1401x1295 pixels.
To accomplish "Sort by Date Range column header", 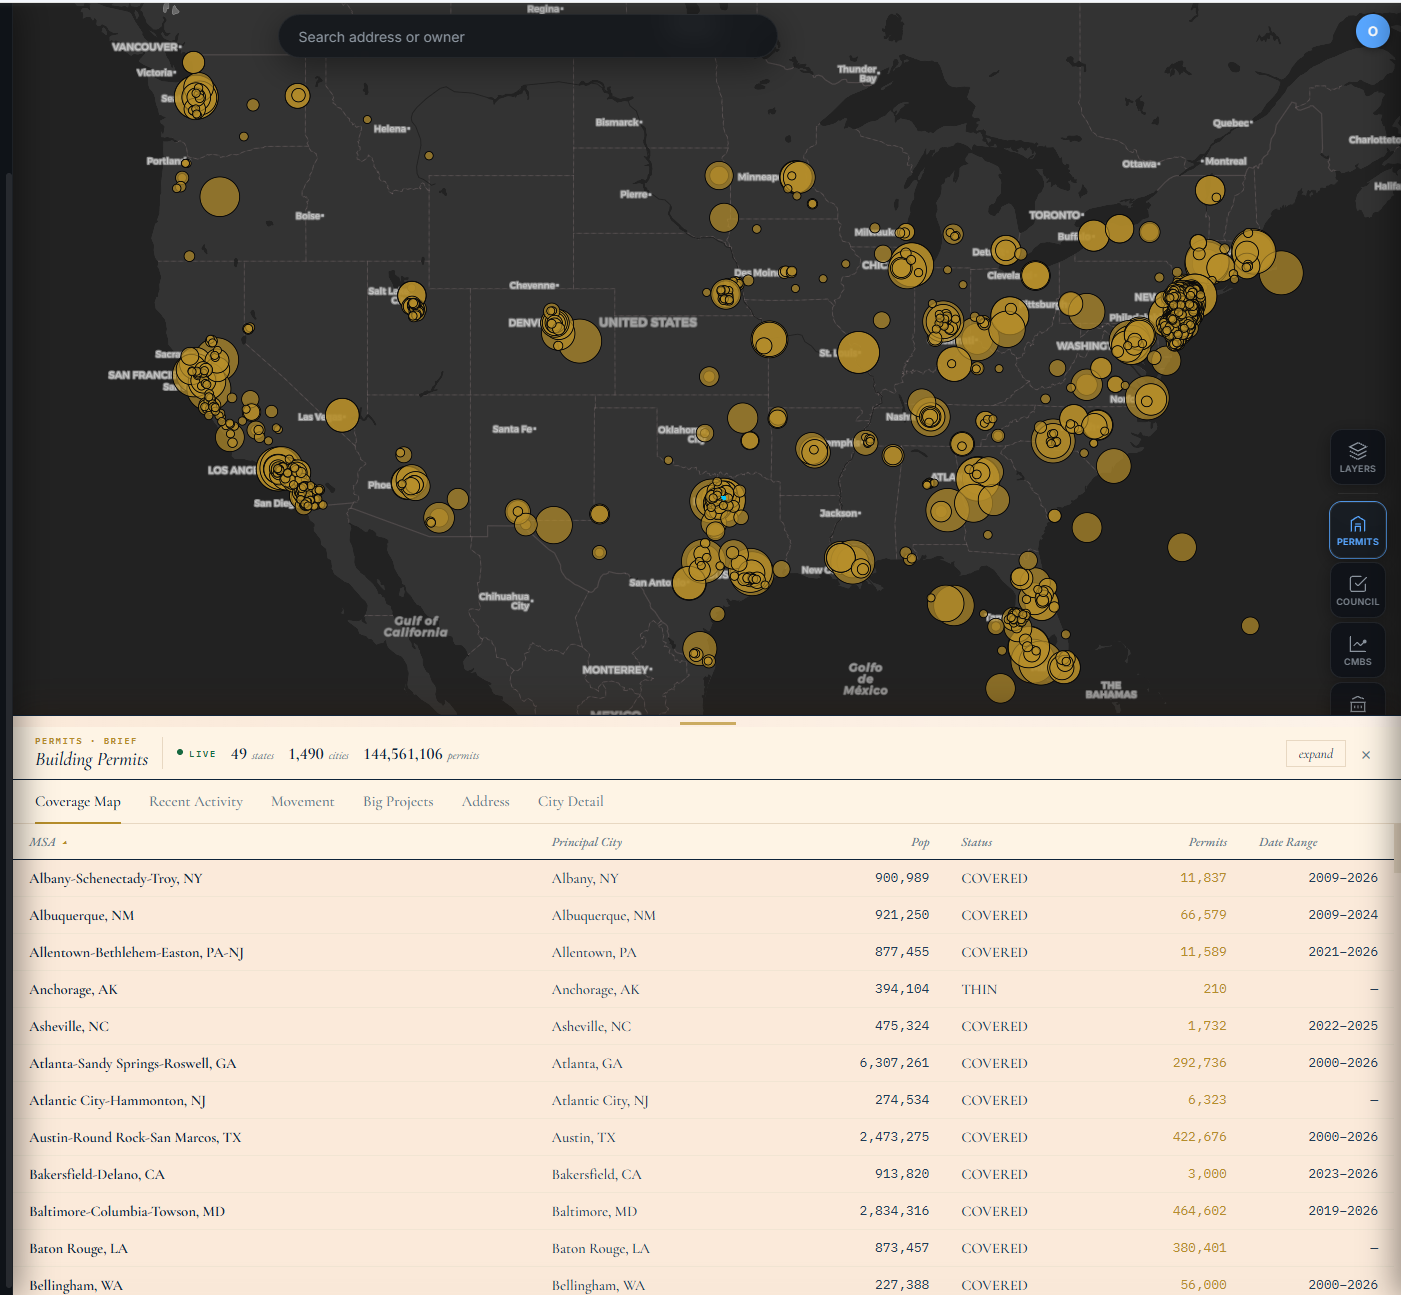I will click(1288, 842).
